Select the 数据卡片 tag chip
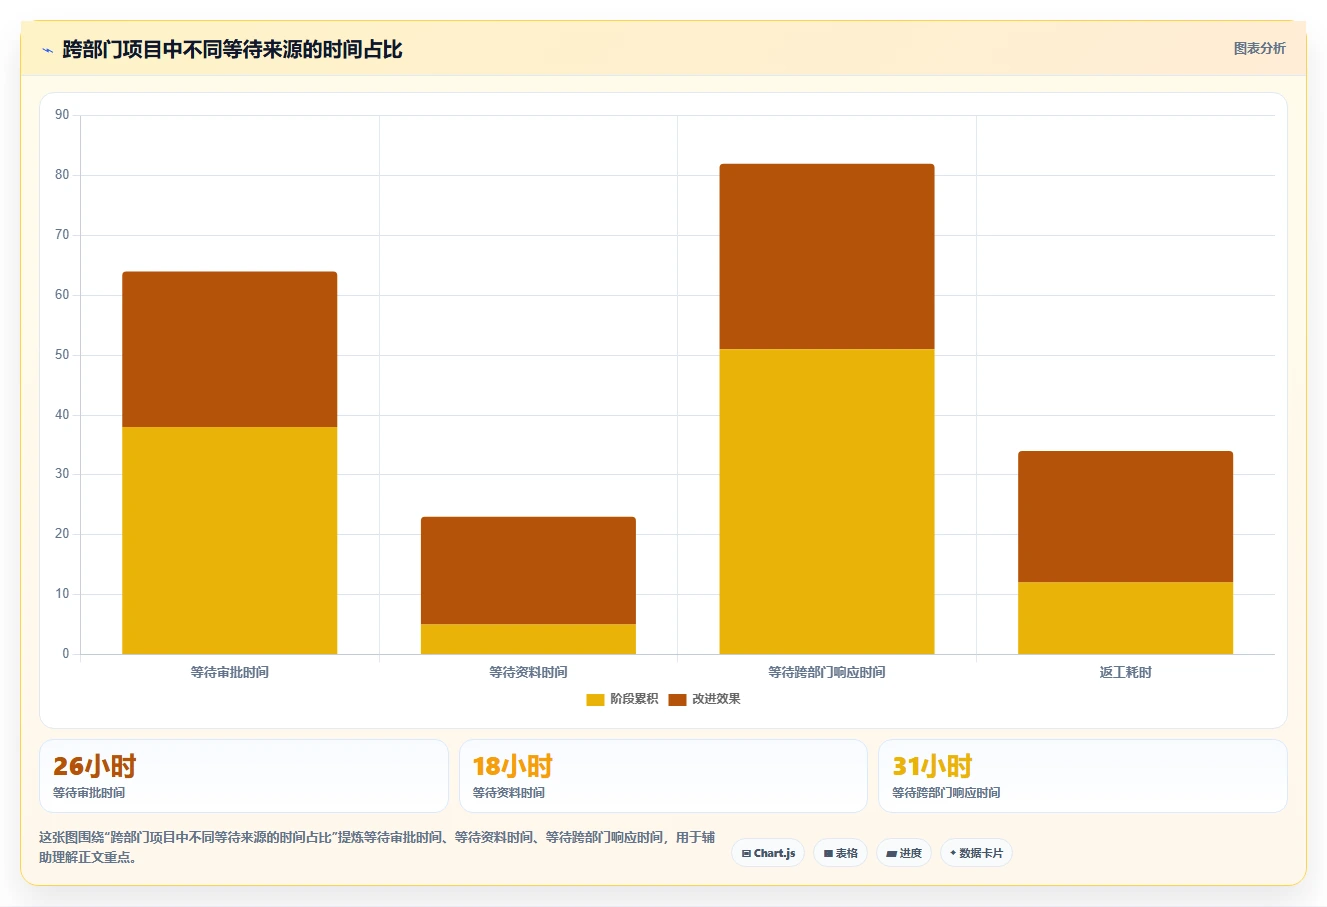The image size is (1327, 907). (x=976, y=853)
